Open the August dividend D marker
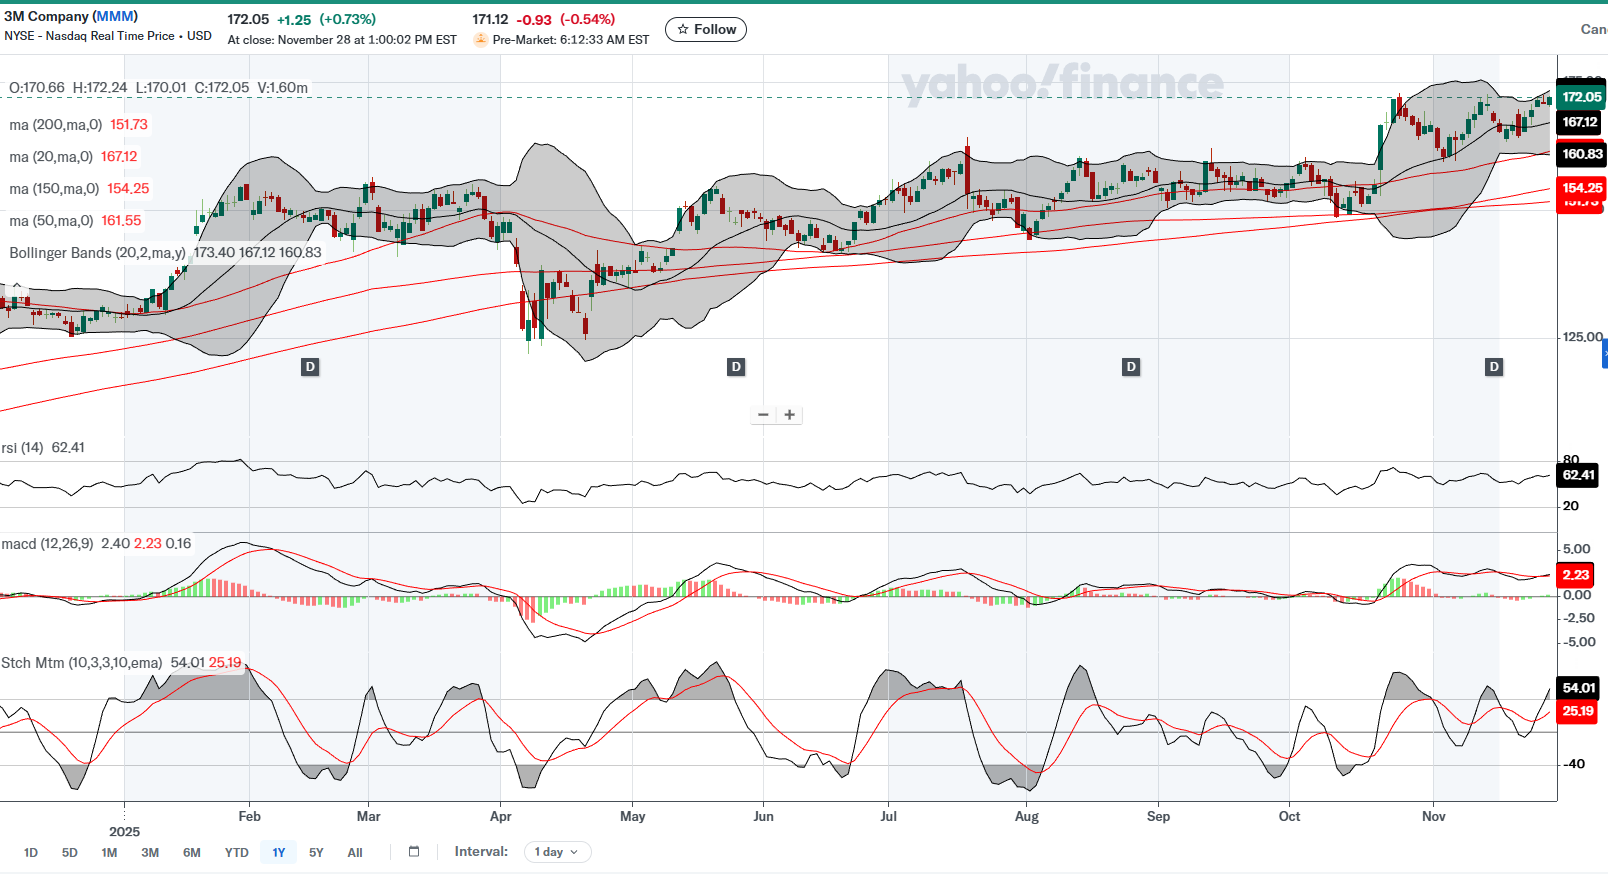The width and height of the screenshot is (1608, 874). pos(1131,367)
